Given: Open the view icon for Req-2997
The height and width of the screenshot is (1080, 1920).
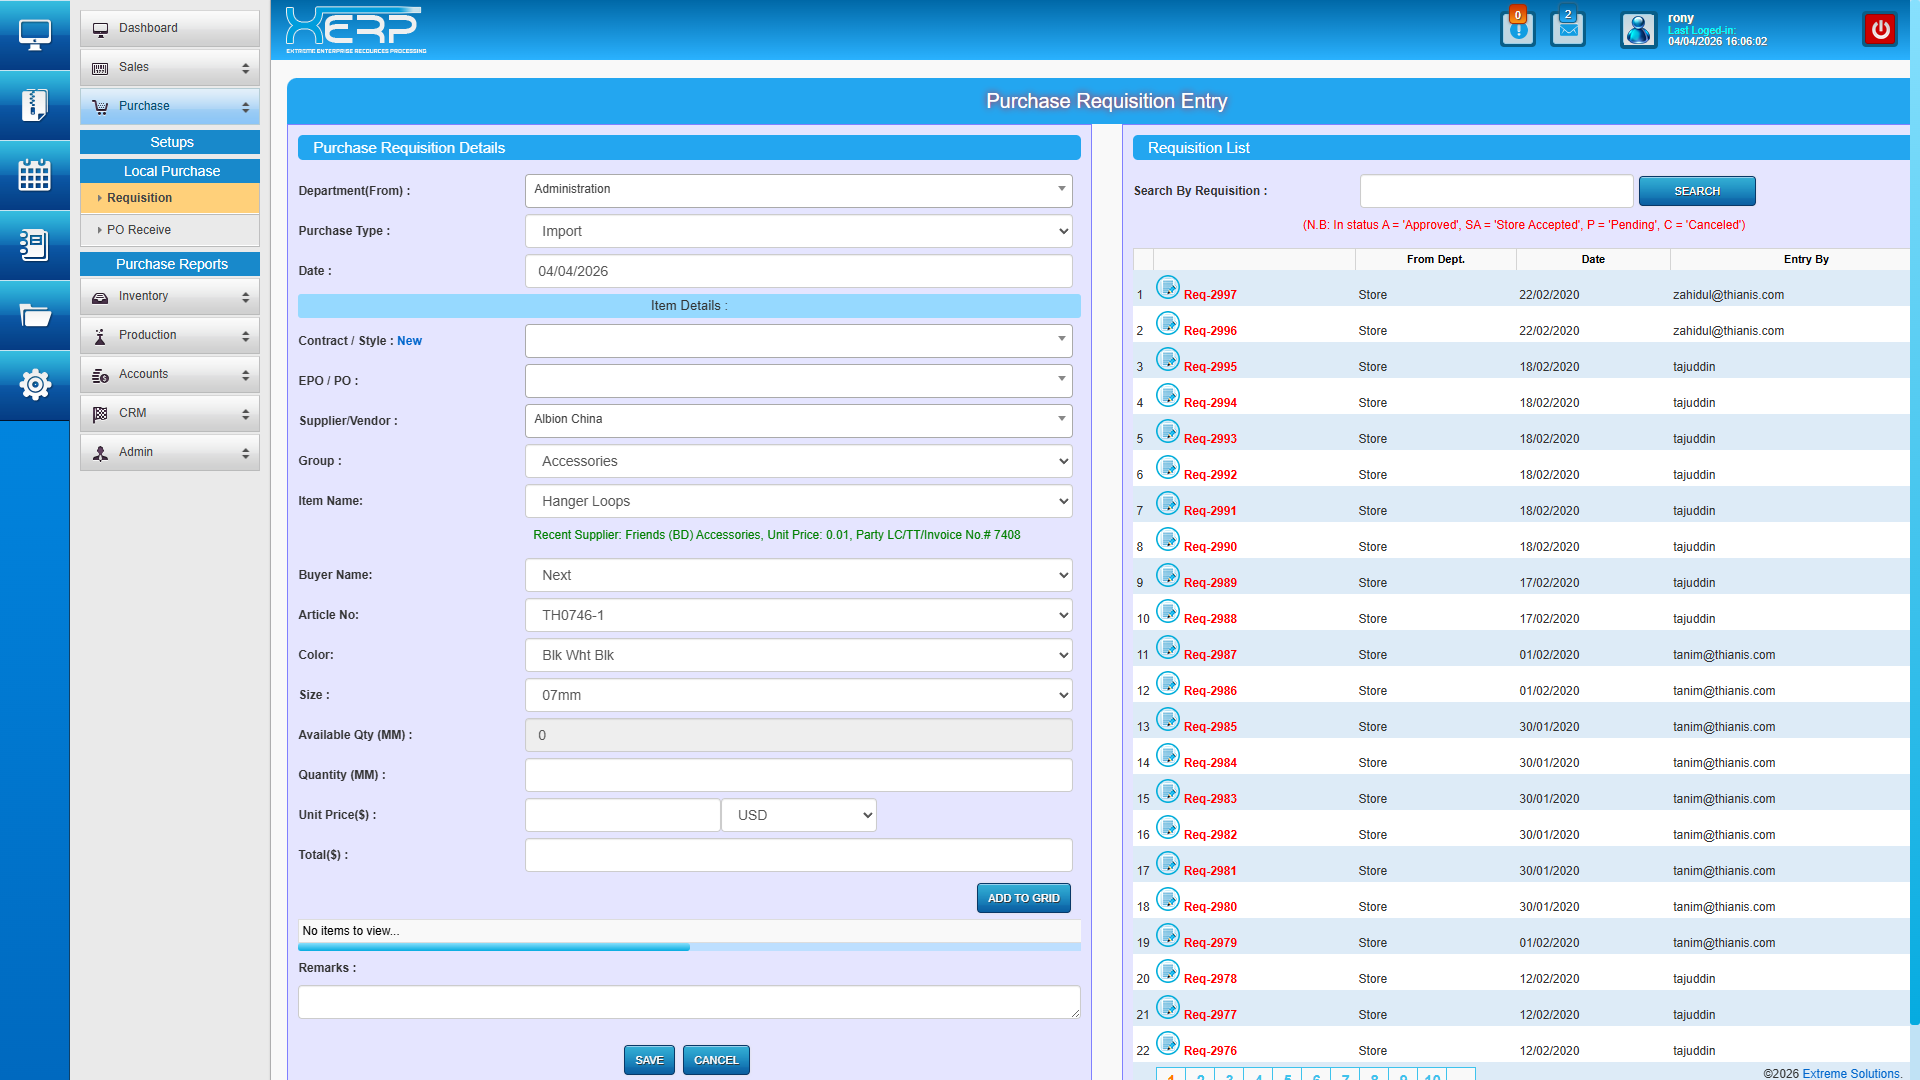Looking at the screenshot, I should [1167, 288].
